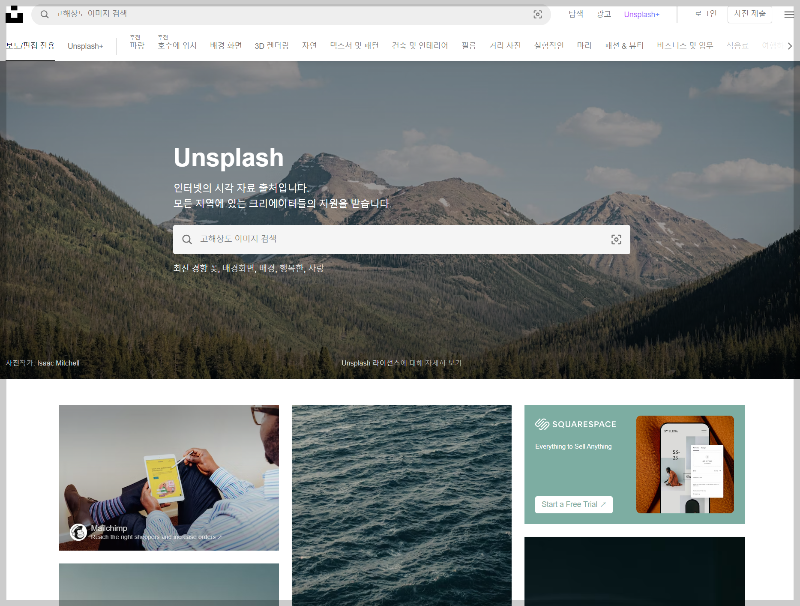800x606 pixels.
Task: Click the Squarespace logo in the ad
Action: coord(576,424)
